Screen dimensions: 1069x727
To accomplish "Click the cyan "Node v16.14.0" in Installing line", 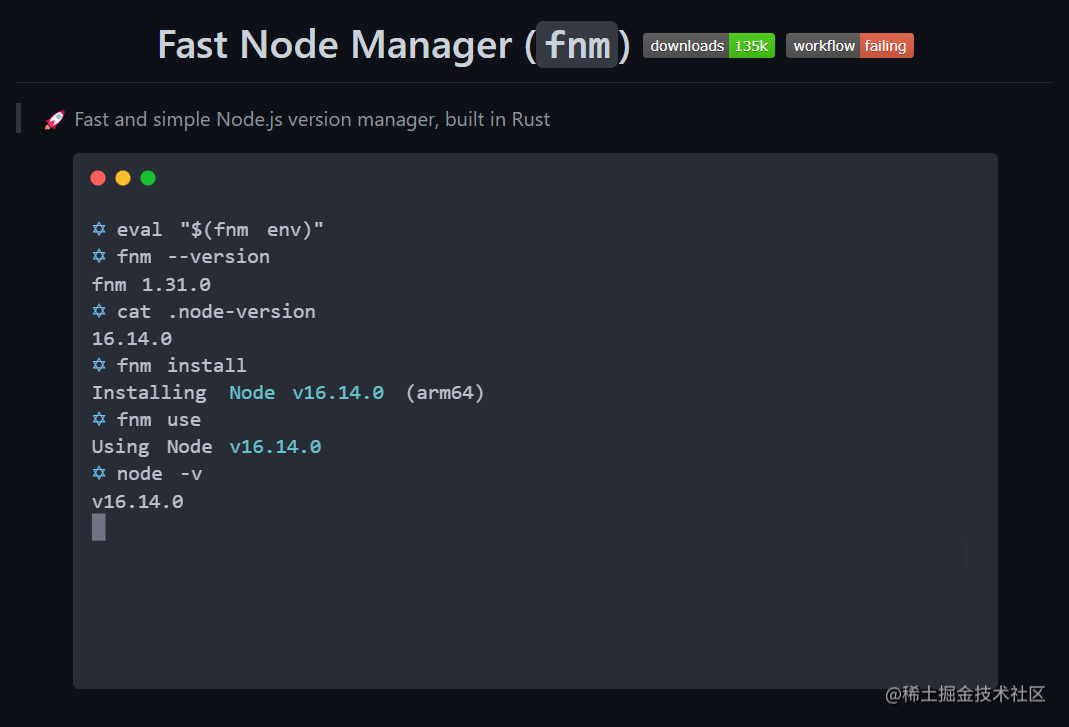I will pos(305,392).
